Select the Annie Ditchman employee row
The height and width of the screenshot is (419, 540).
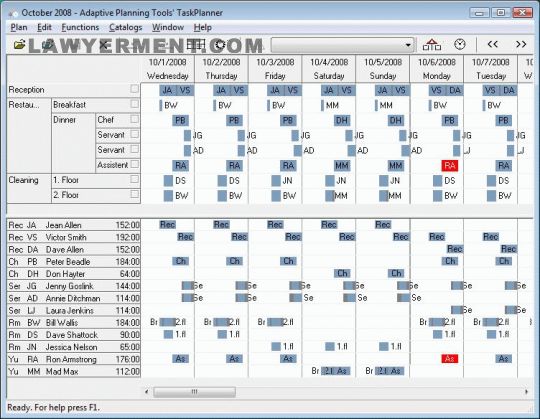coord(74,298)
